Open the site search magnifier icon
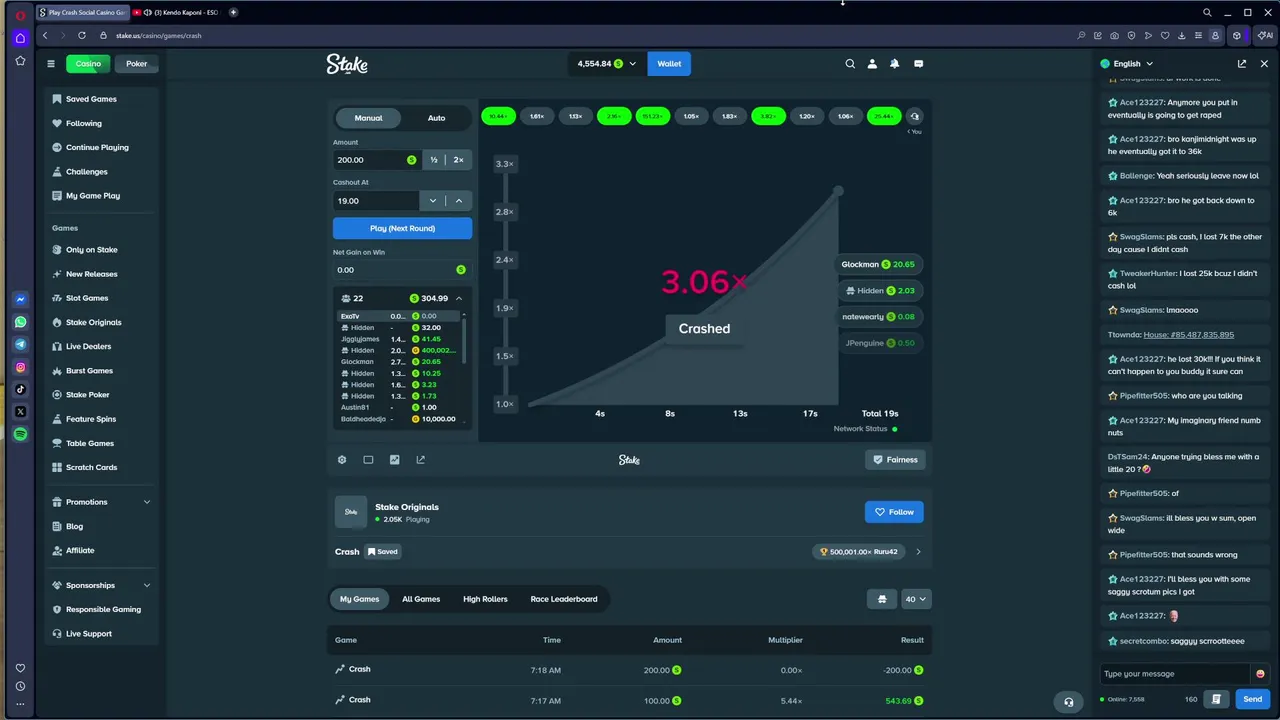The image size is (1280, 720). pyautogui.click(x=850, y=64)
